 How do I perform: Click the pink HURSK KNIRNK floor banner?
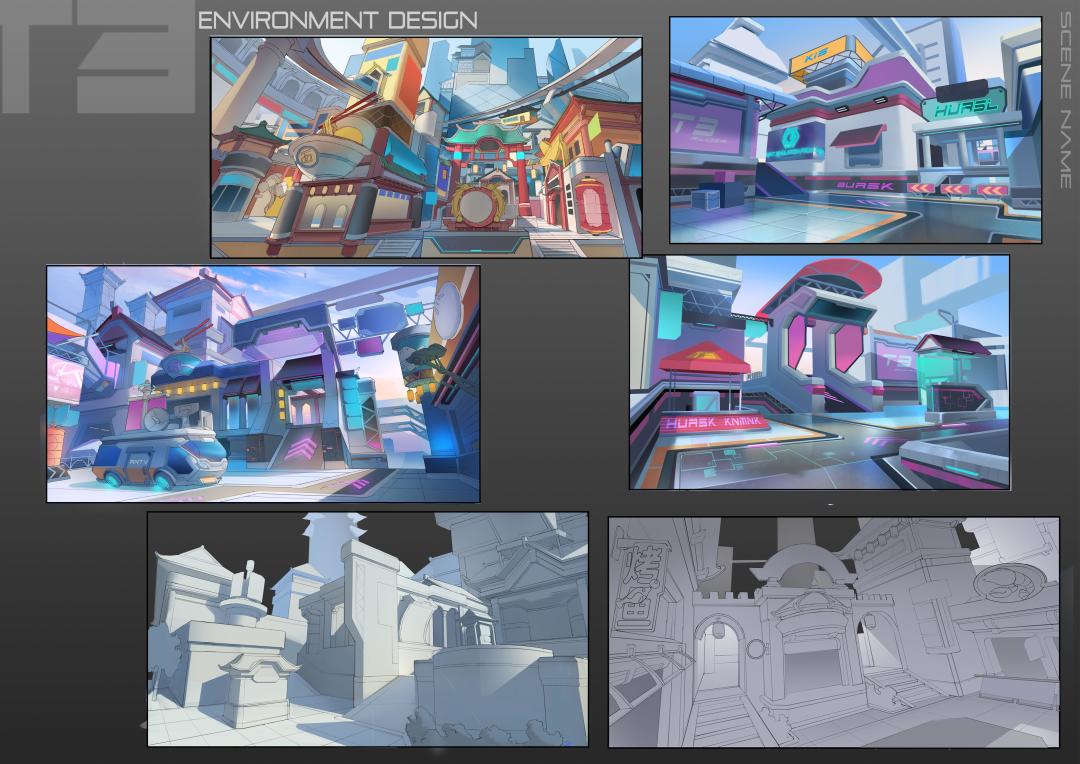pos(714,422)
